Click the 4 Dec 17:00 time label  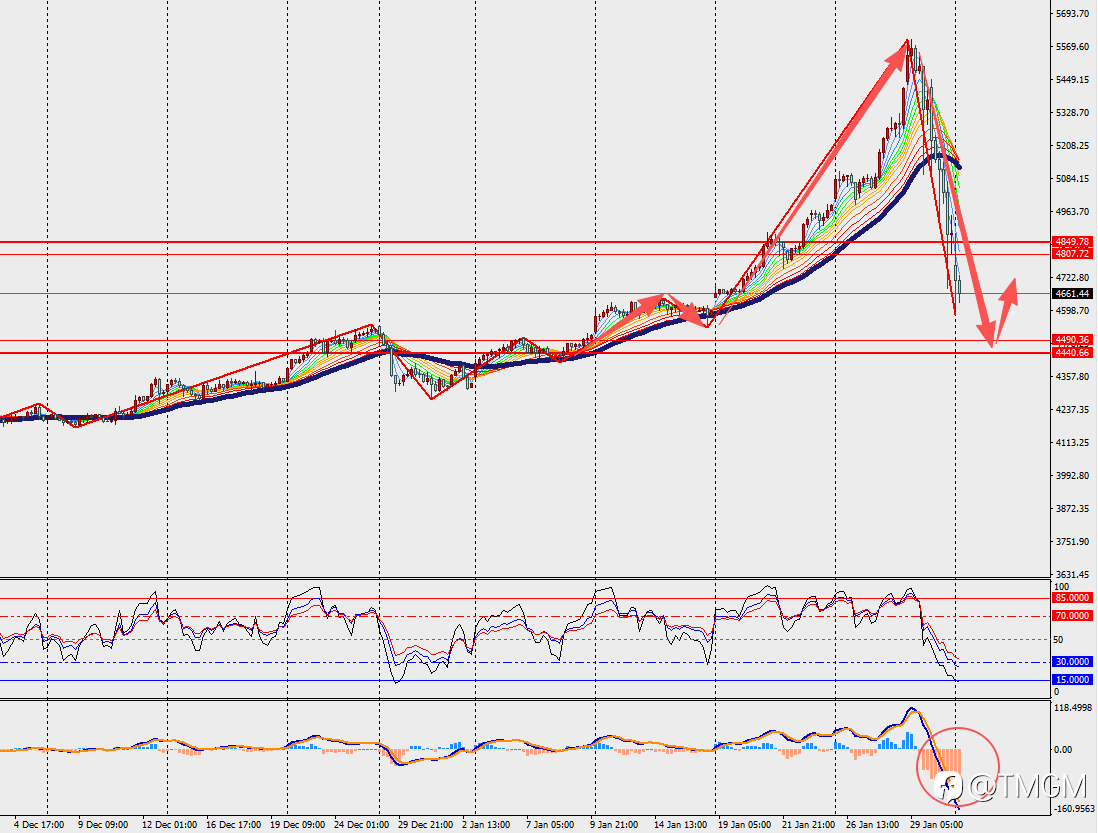click(x=39, y=825)
